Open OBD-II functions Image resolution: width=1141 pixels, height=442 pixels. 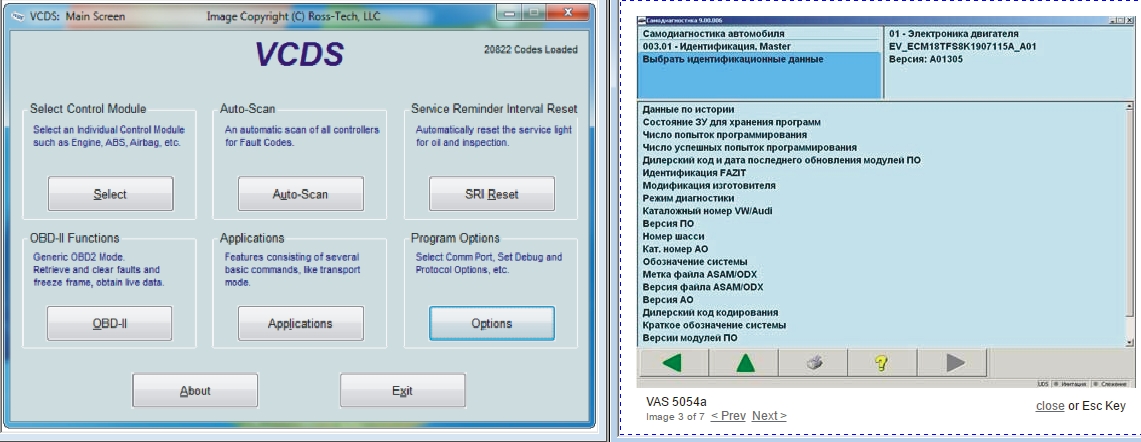click(110, 323)
